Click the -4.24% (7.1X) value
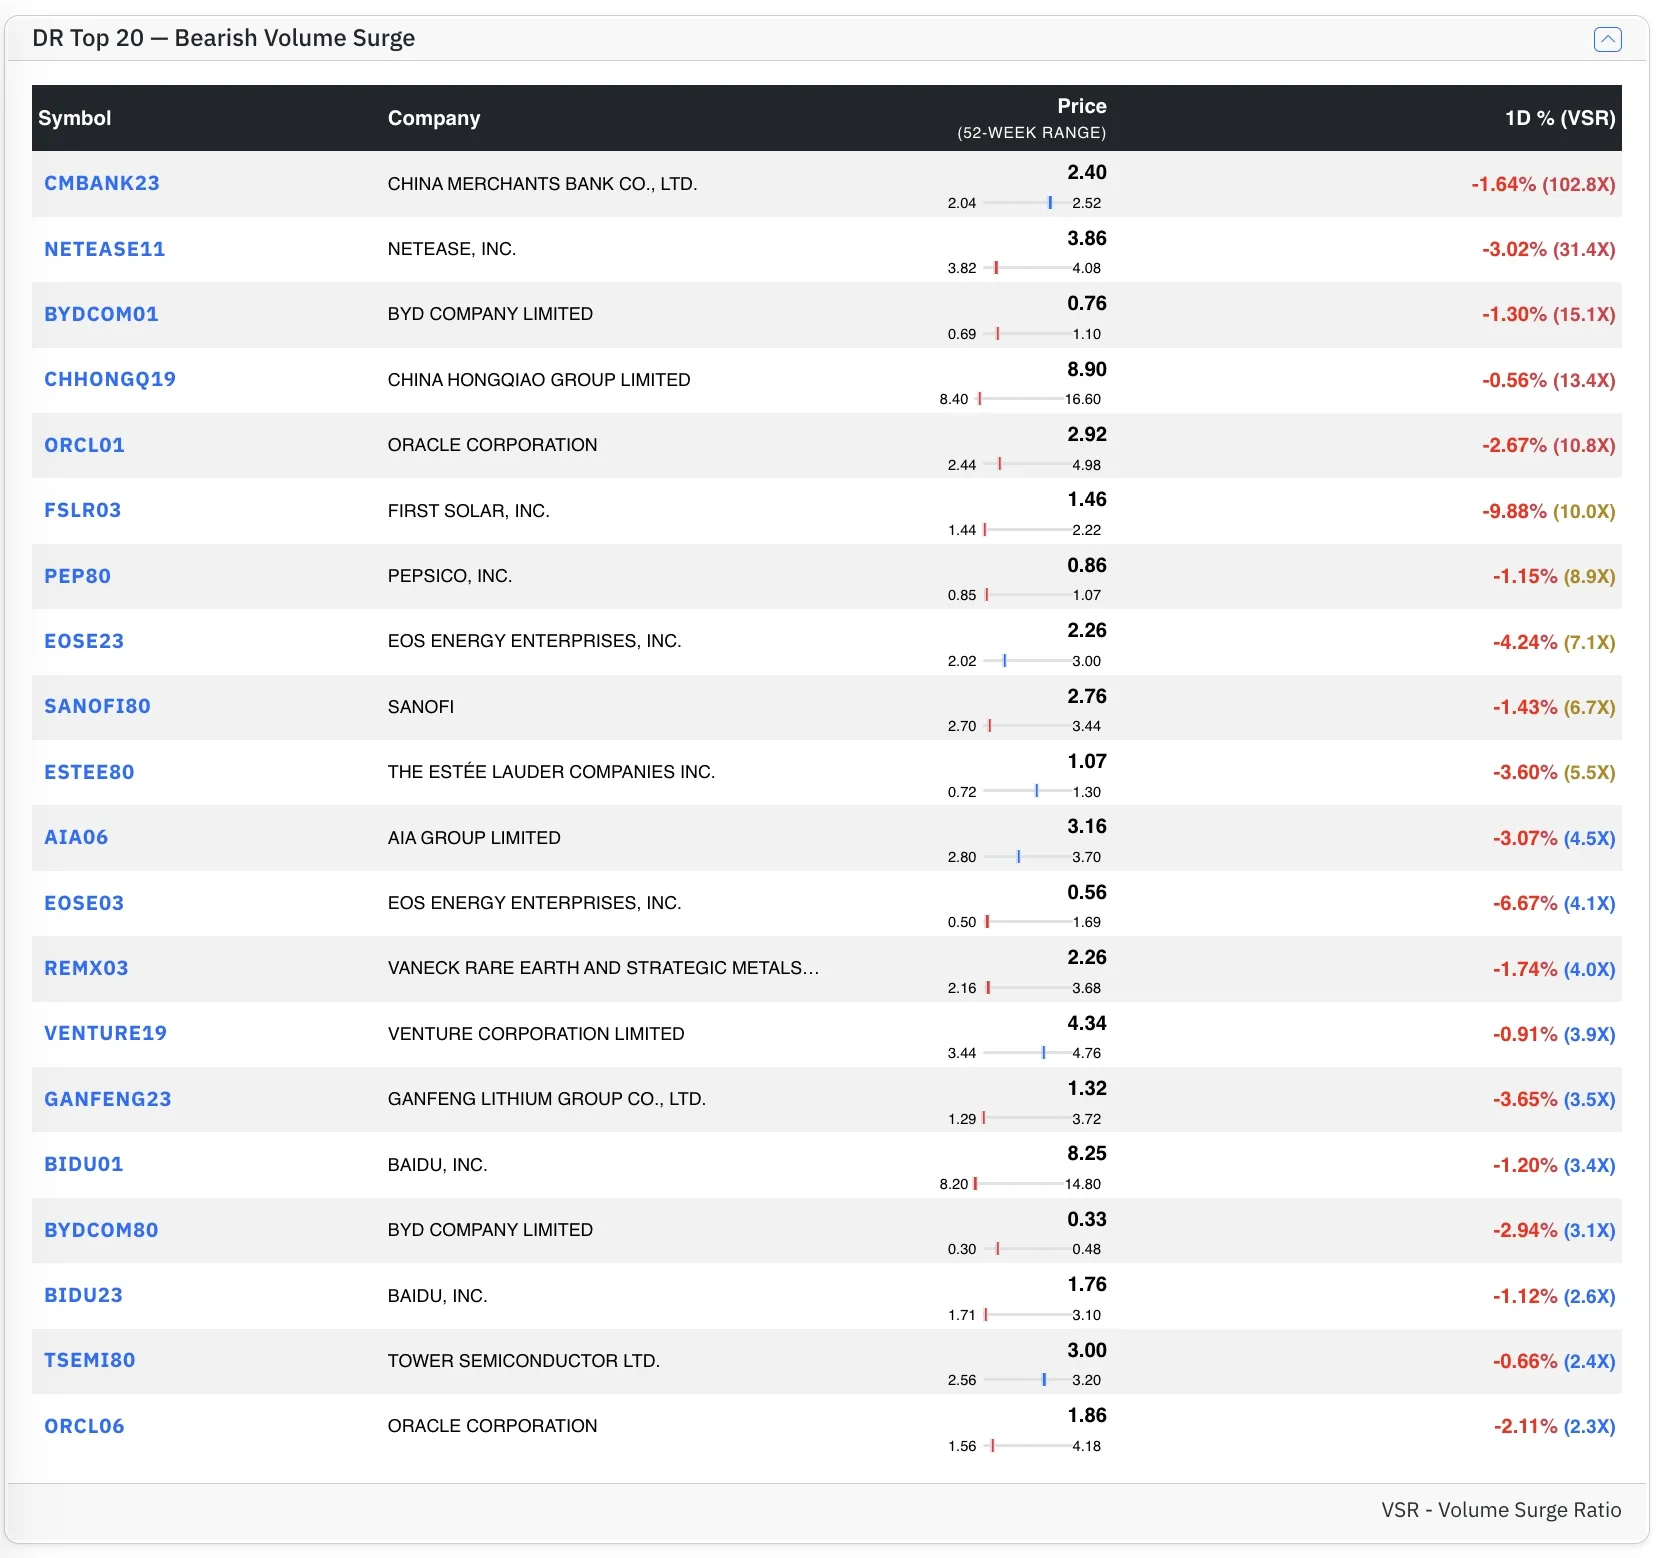The image size is (1660, 1558). pyautogui.click(x=1554, y=642)
